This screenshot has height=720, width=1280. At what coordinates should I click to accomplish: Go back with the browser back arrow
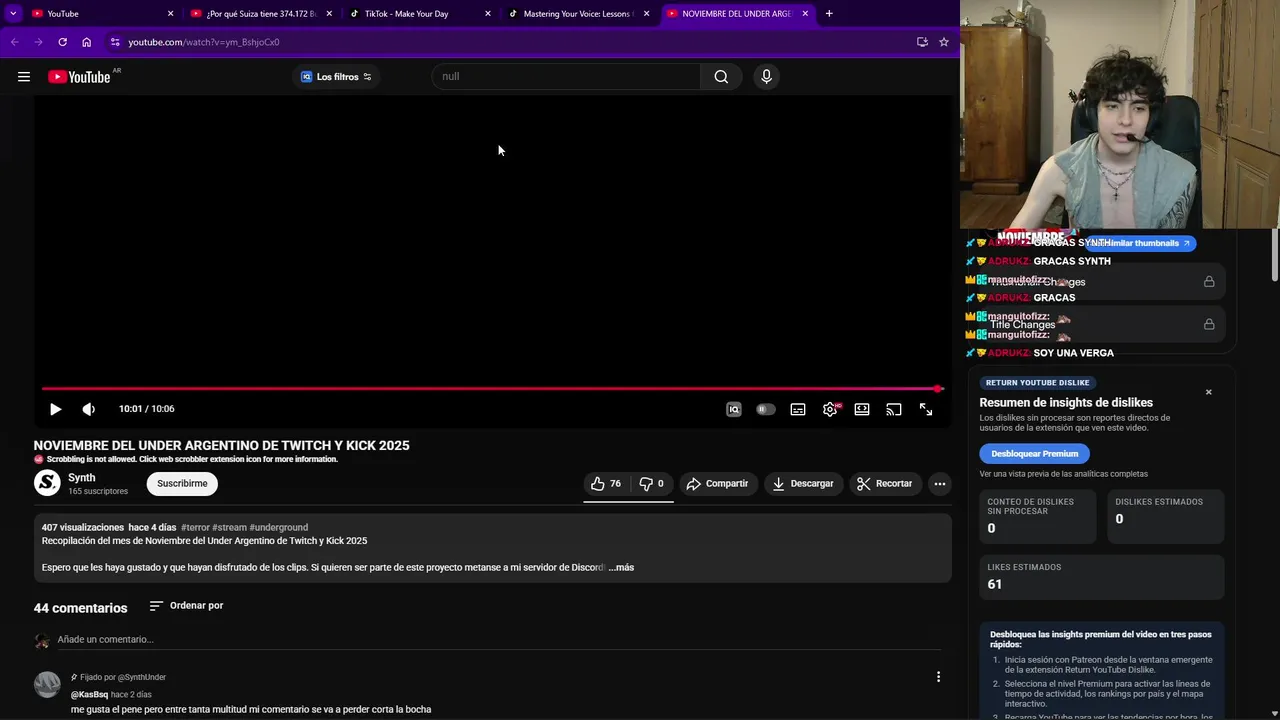(14, 42)
